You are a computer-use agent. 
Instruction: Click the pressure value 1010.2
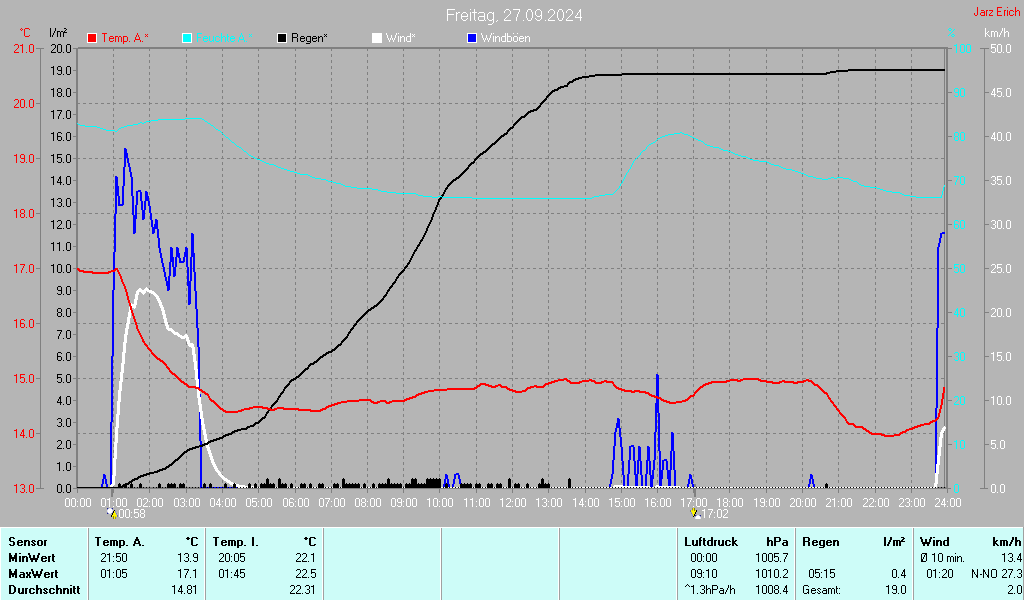coord(771,574)
